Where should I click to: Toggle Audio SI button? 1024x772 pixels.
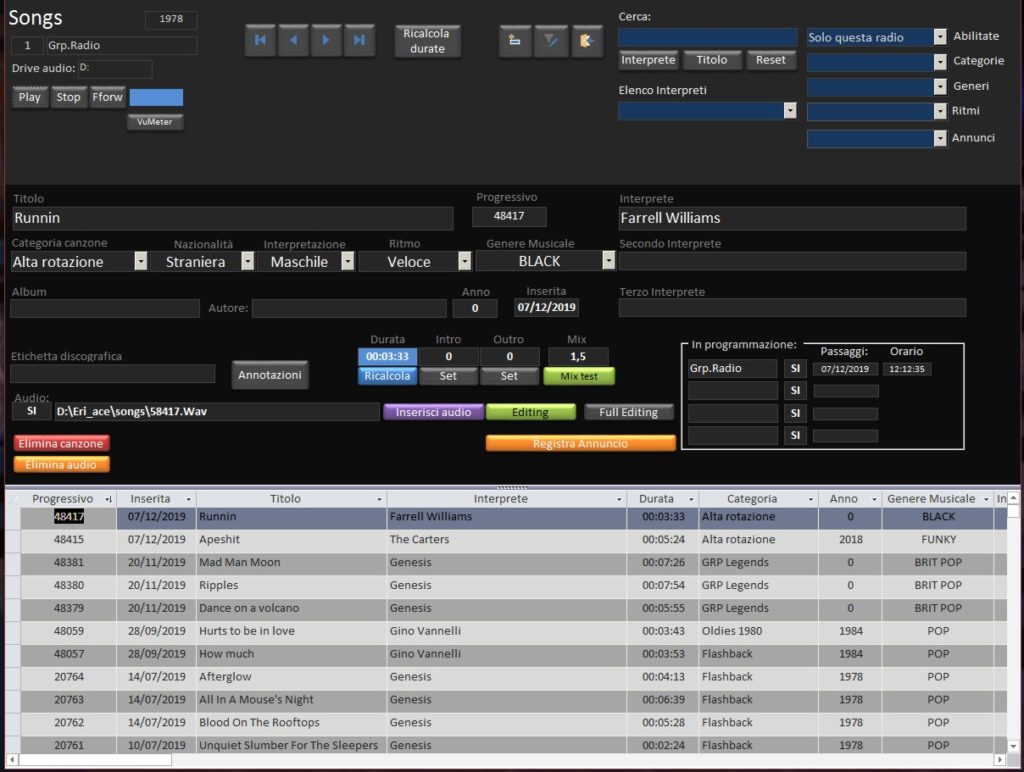click(31, 411)
